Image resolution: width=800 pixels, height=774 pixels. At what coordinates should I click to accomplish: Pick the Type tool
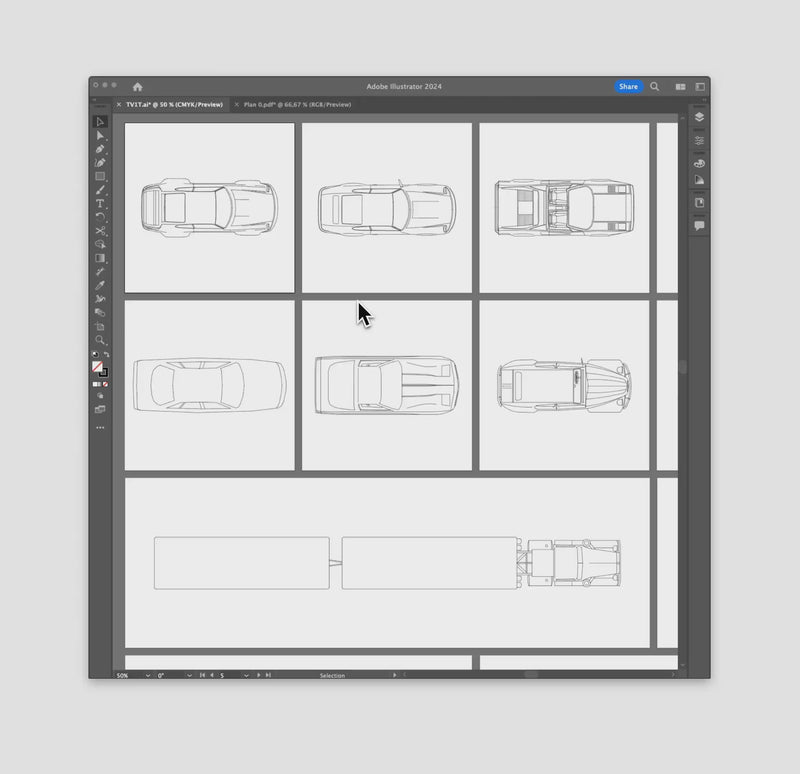[100, 204]
